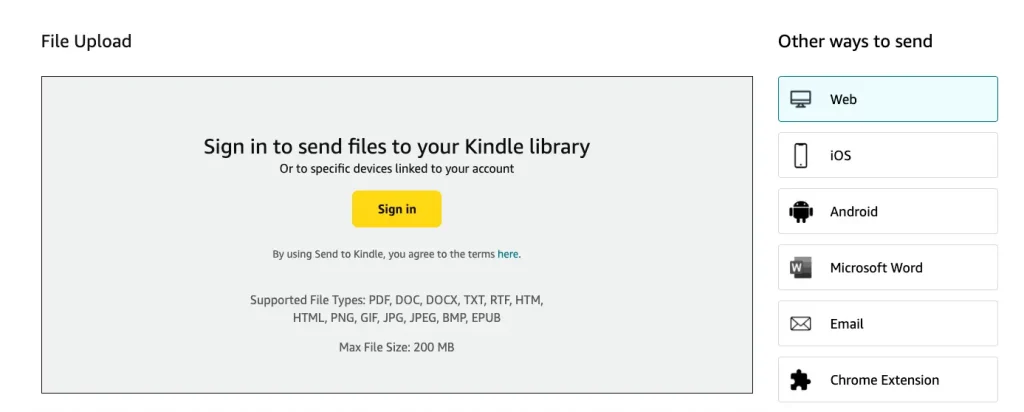
Task: Click the iOS phone icon
Action: point(801,155)
